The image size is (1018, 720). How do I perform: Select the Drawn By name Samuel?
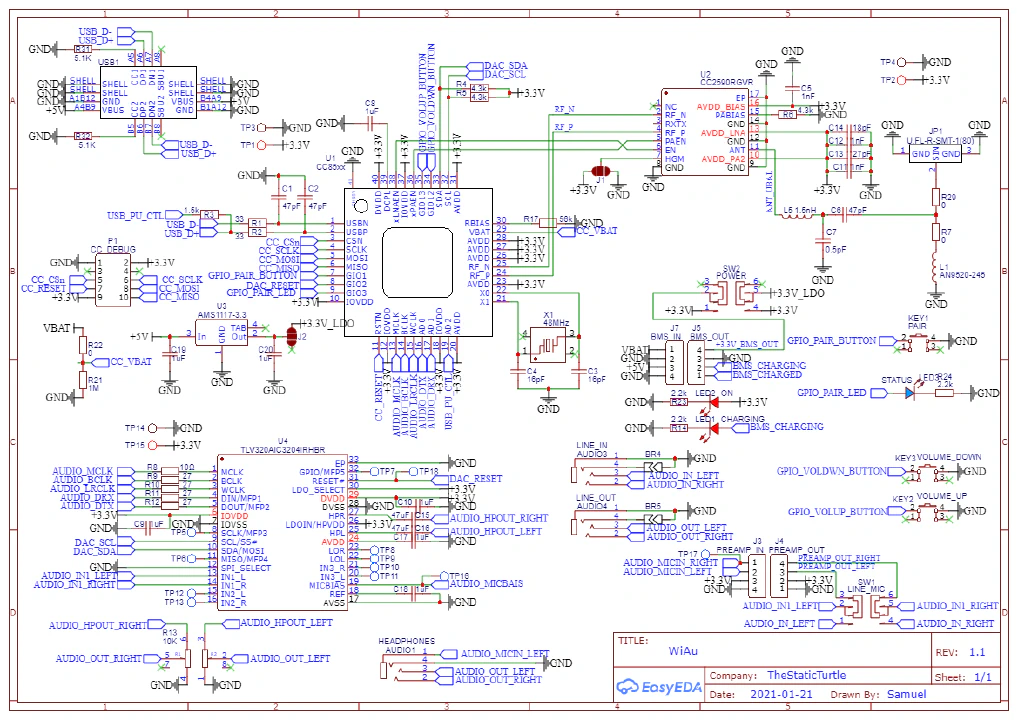point(906,694)
